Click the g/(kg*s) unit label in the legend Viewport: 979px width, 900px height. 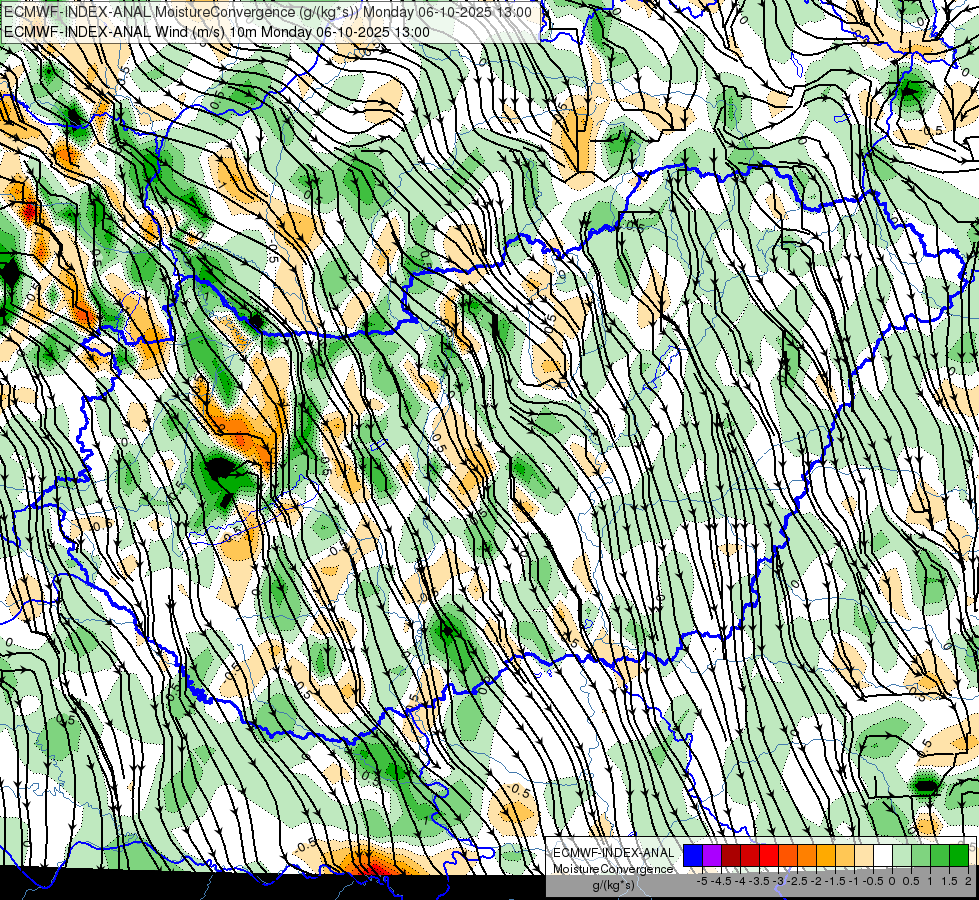point(613,885)
